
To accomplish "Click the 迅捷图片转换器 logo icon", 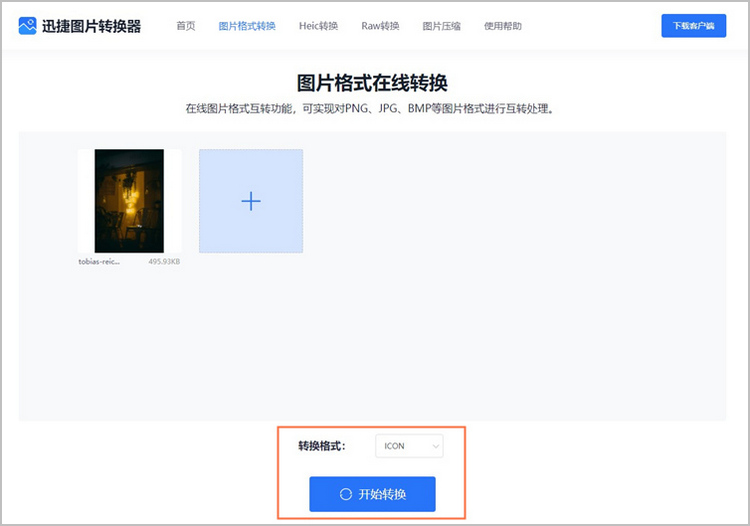I will click(x=27, y=26).
